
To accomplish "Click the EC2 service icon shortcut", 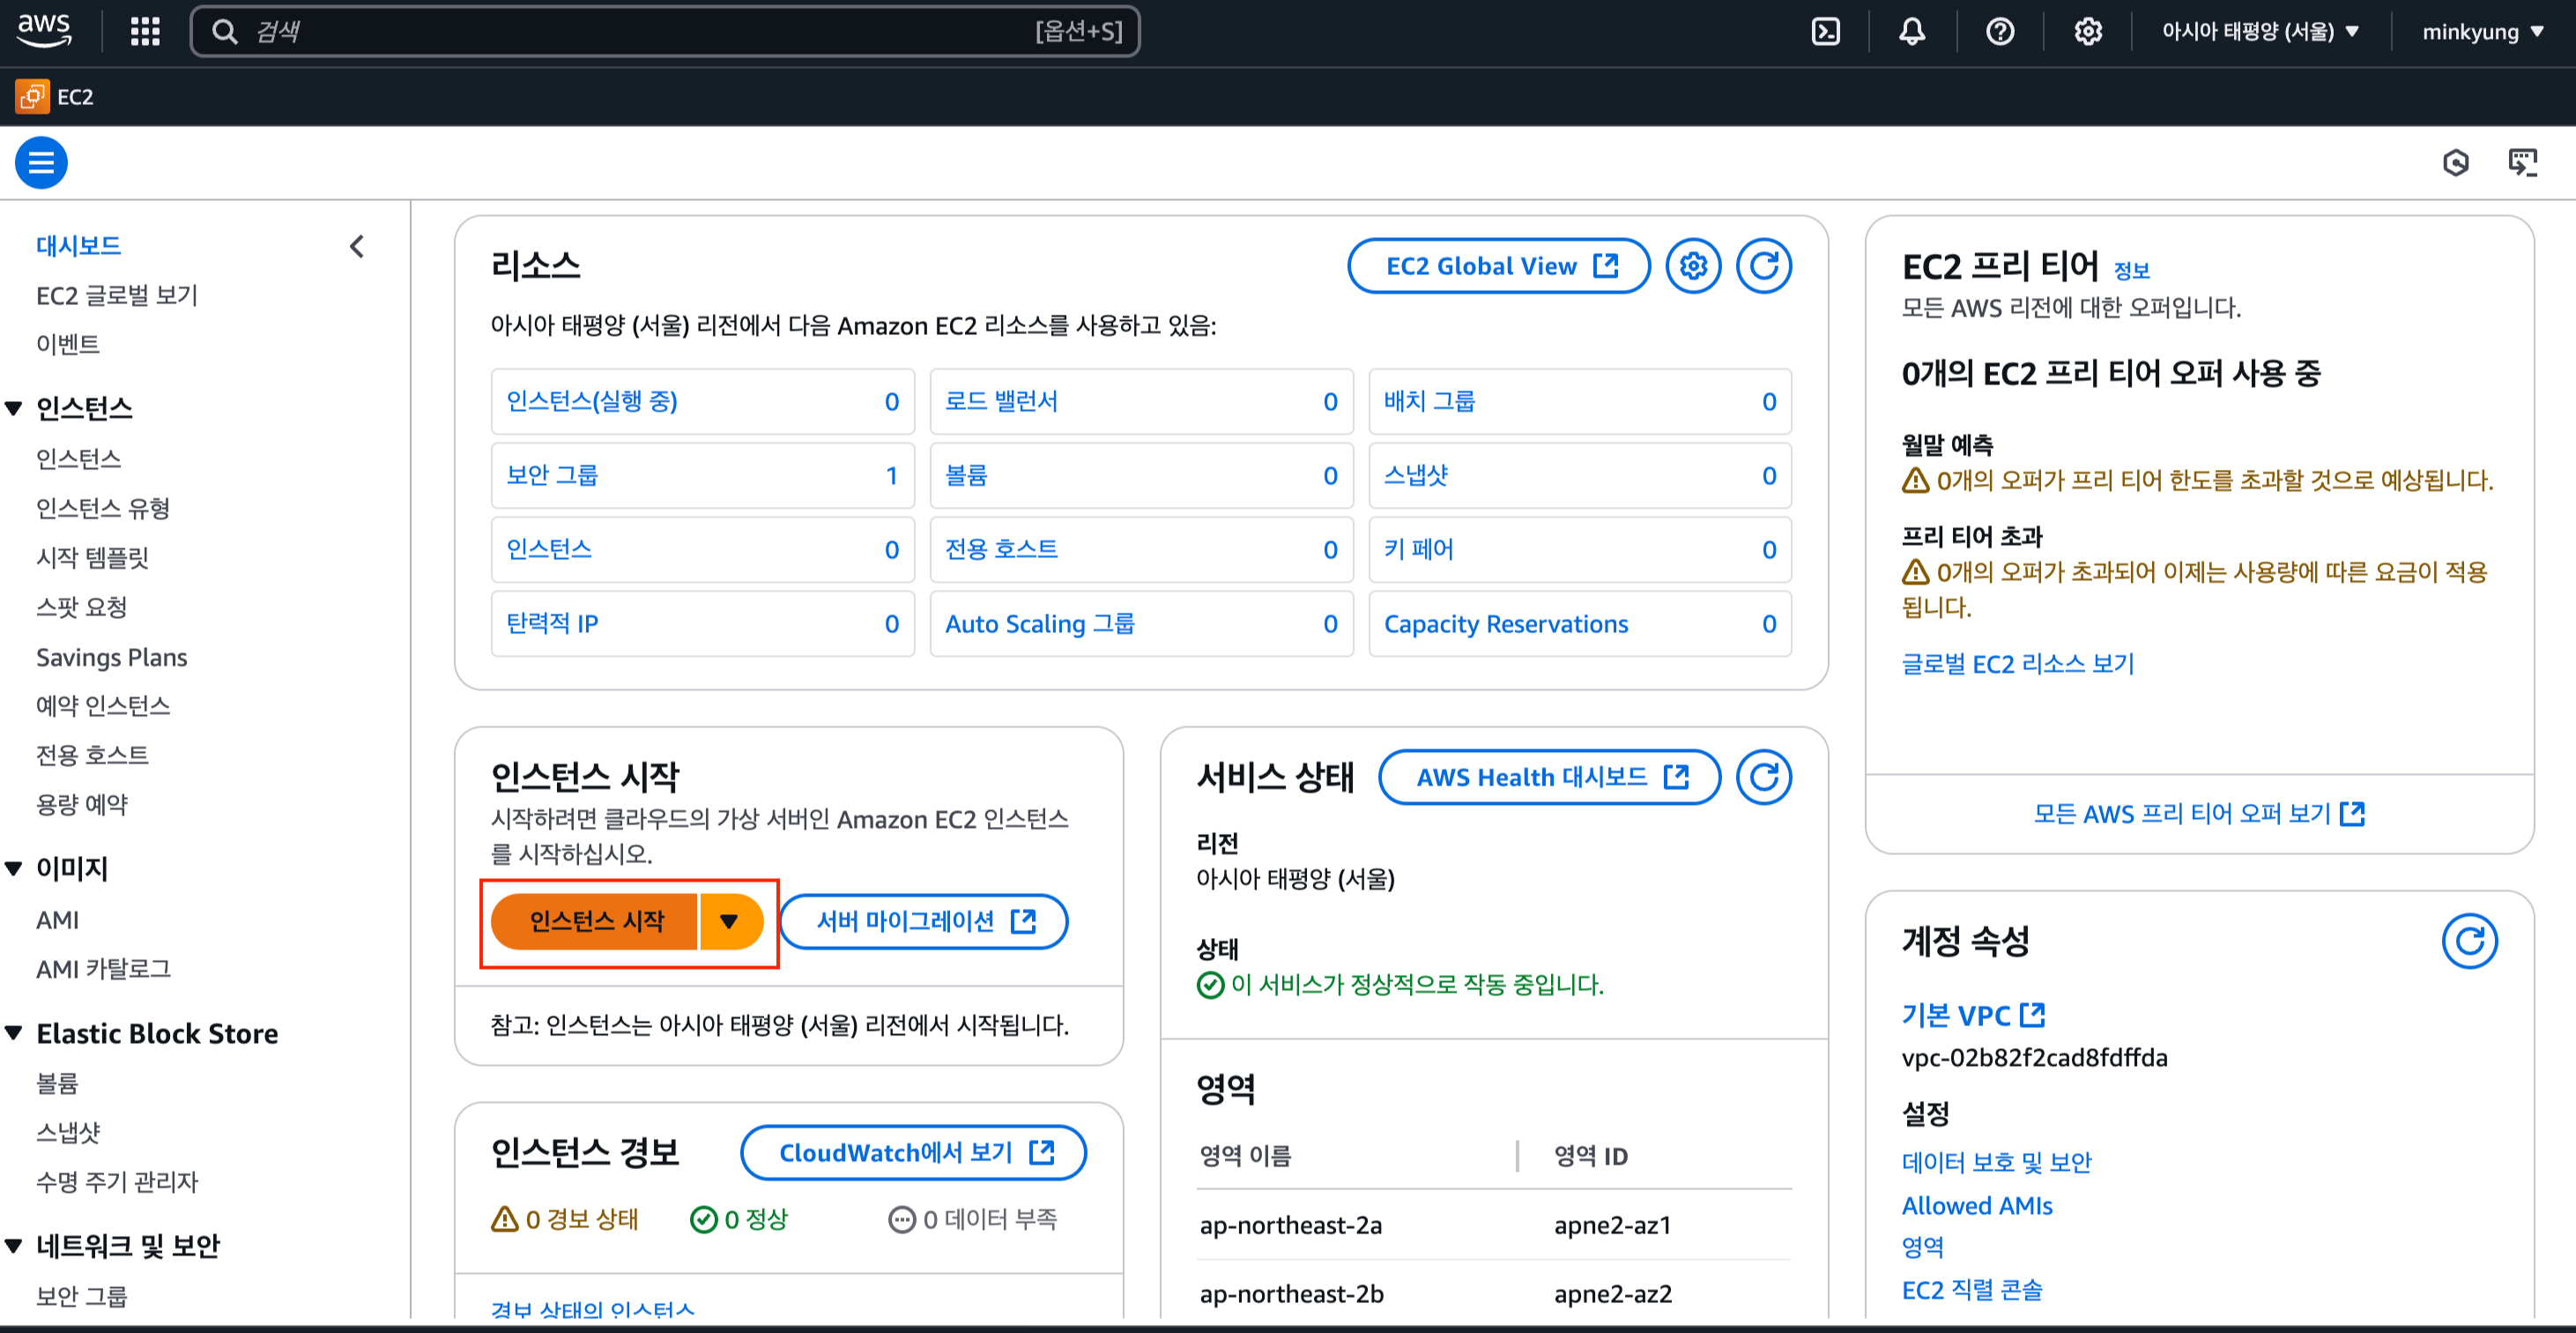I will pyautogui.click(x=32, y=96).
